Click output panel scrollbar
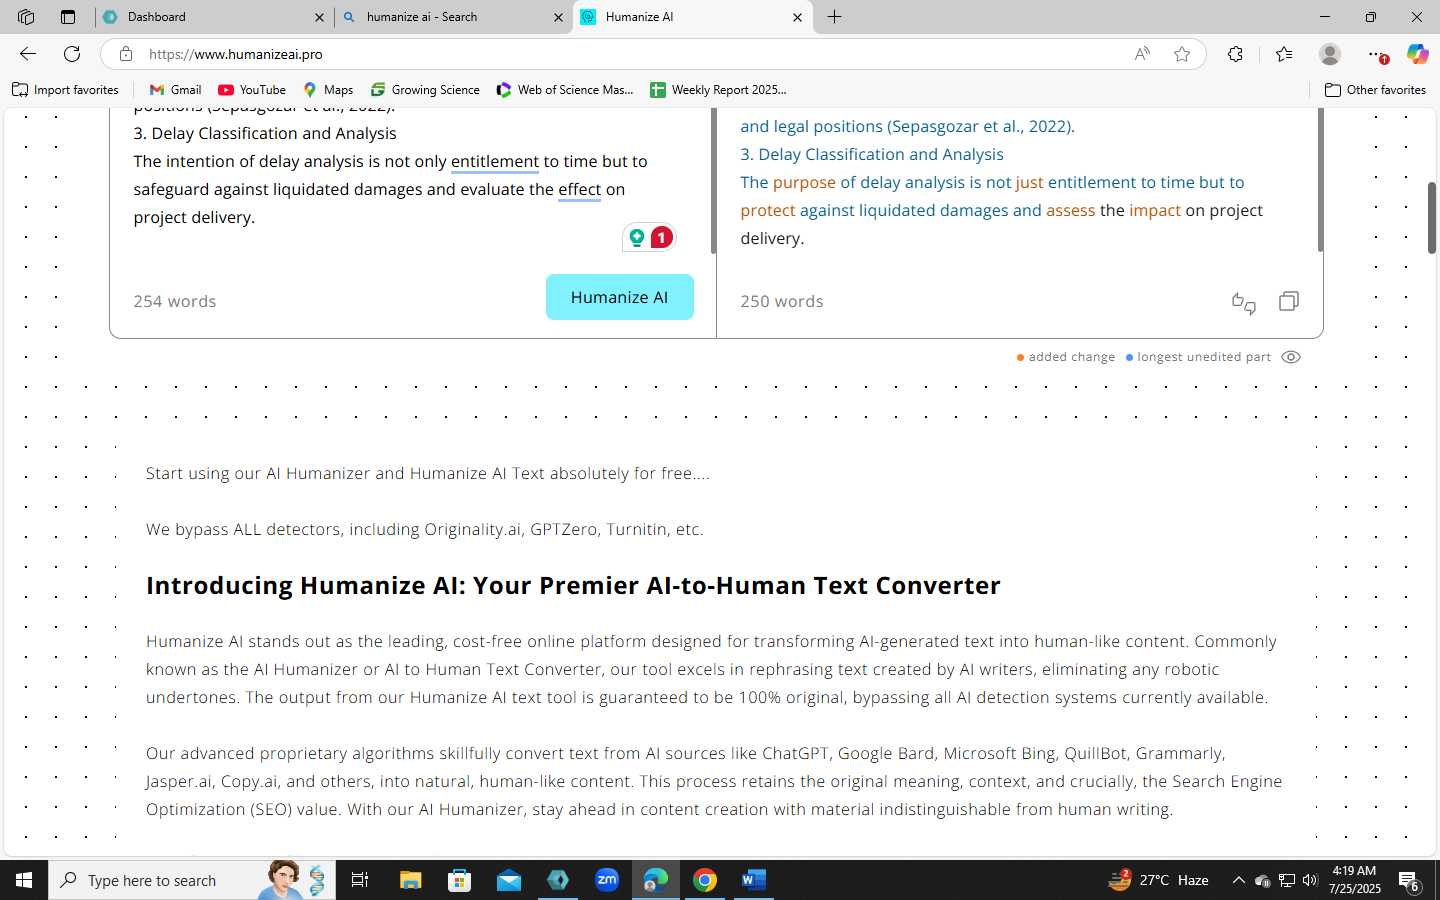This screenshot has height=900, width=1440. point(1320,180)
